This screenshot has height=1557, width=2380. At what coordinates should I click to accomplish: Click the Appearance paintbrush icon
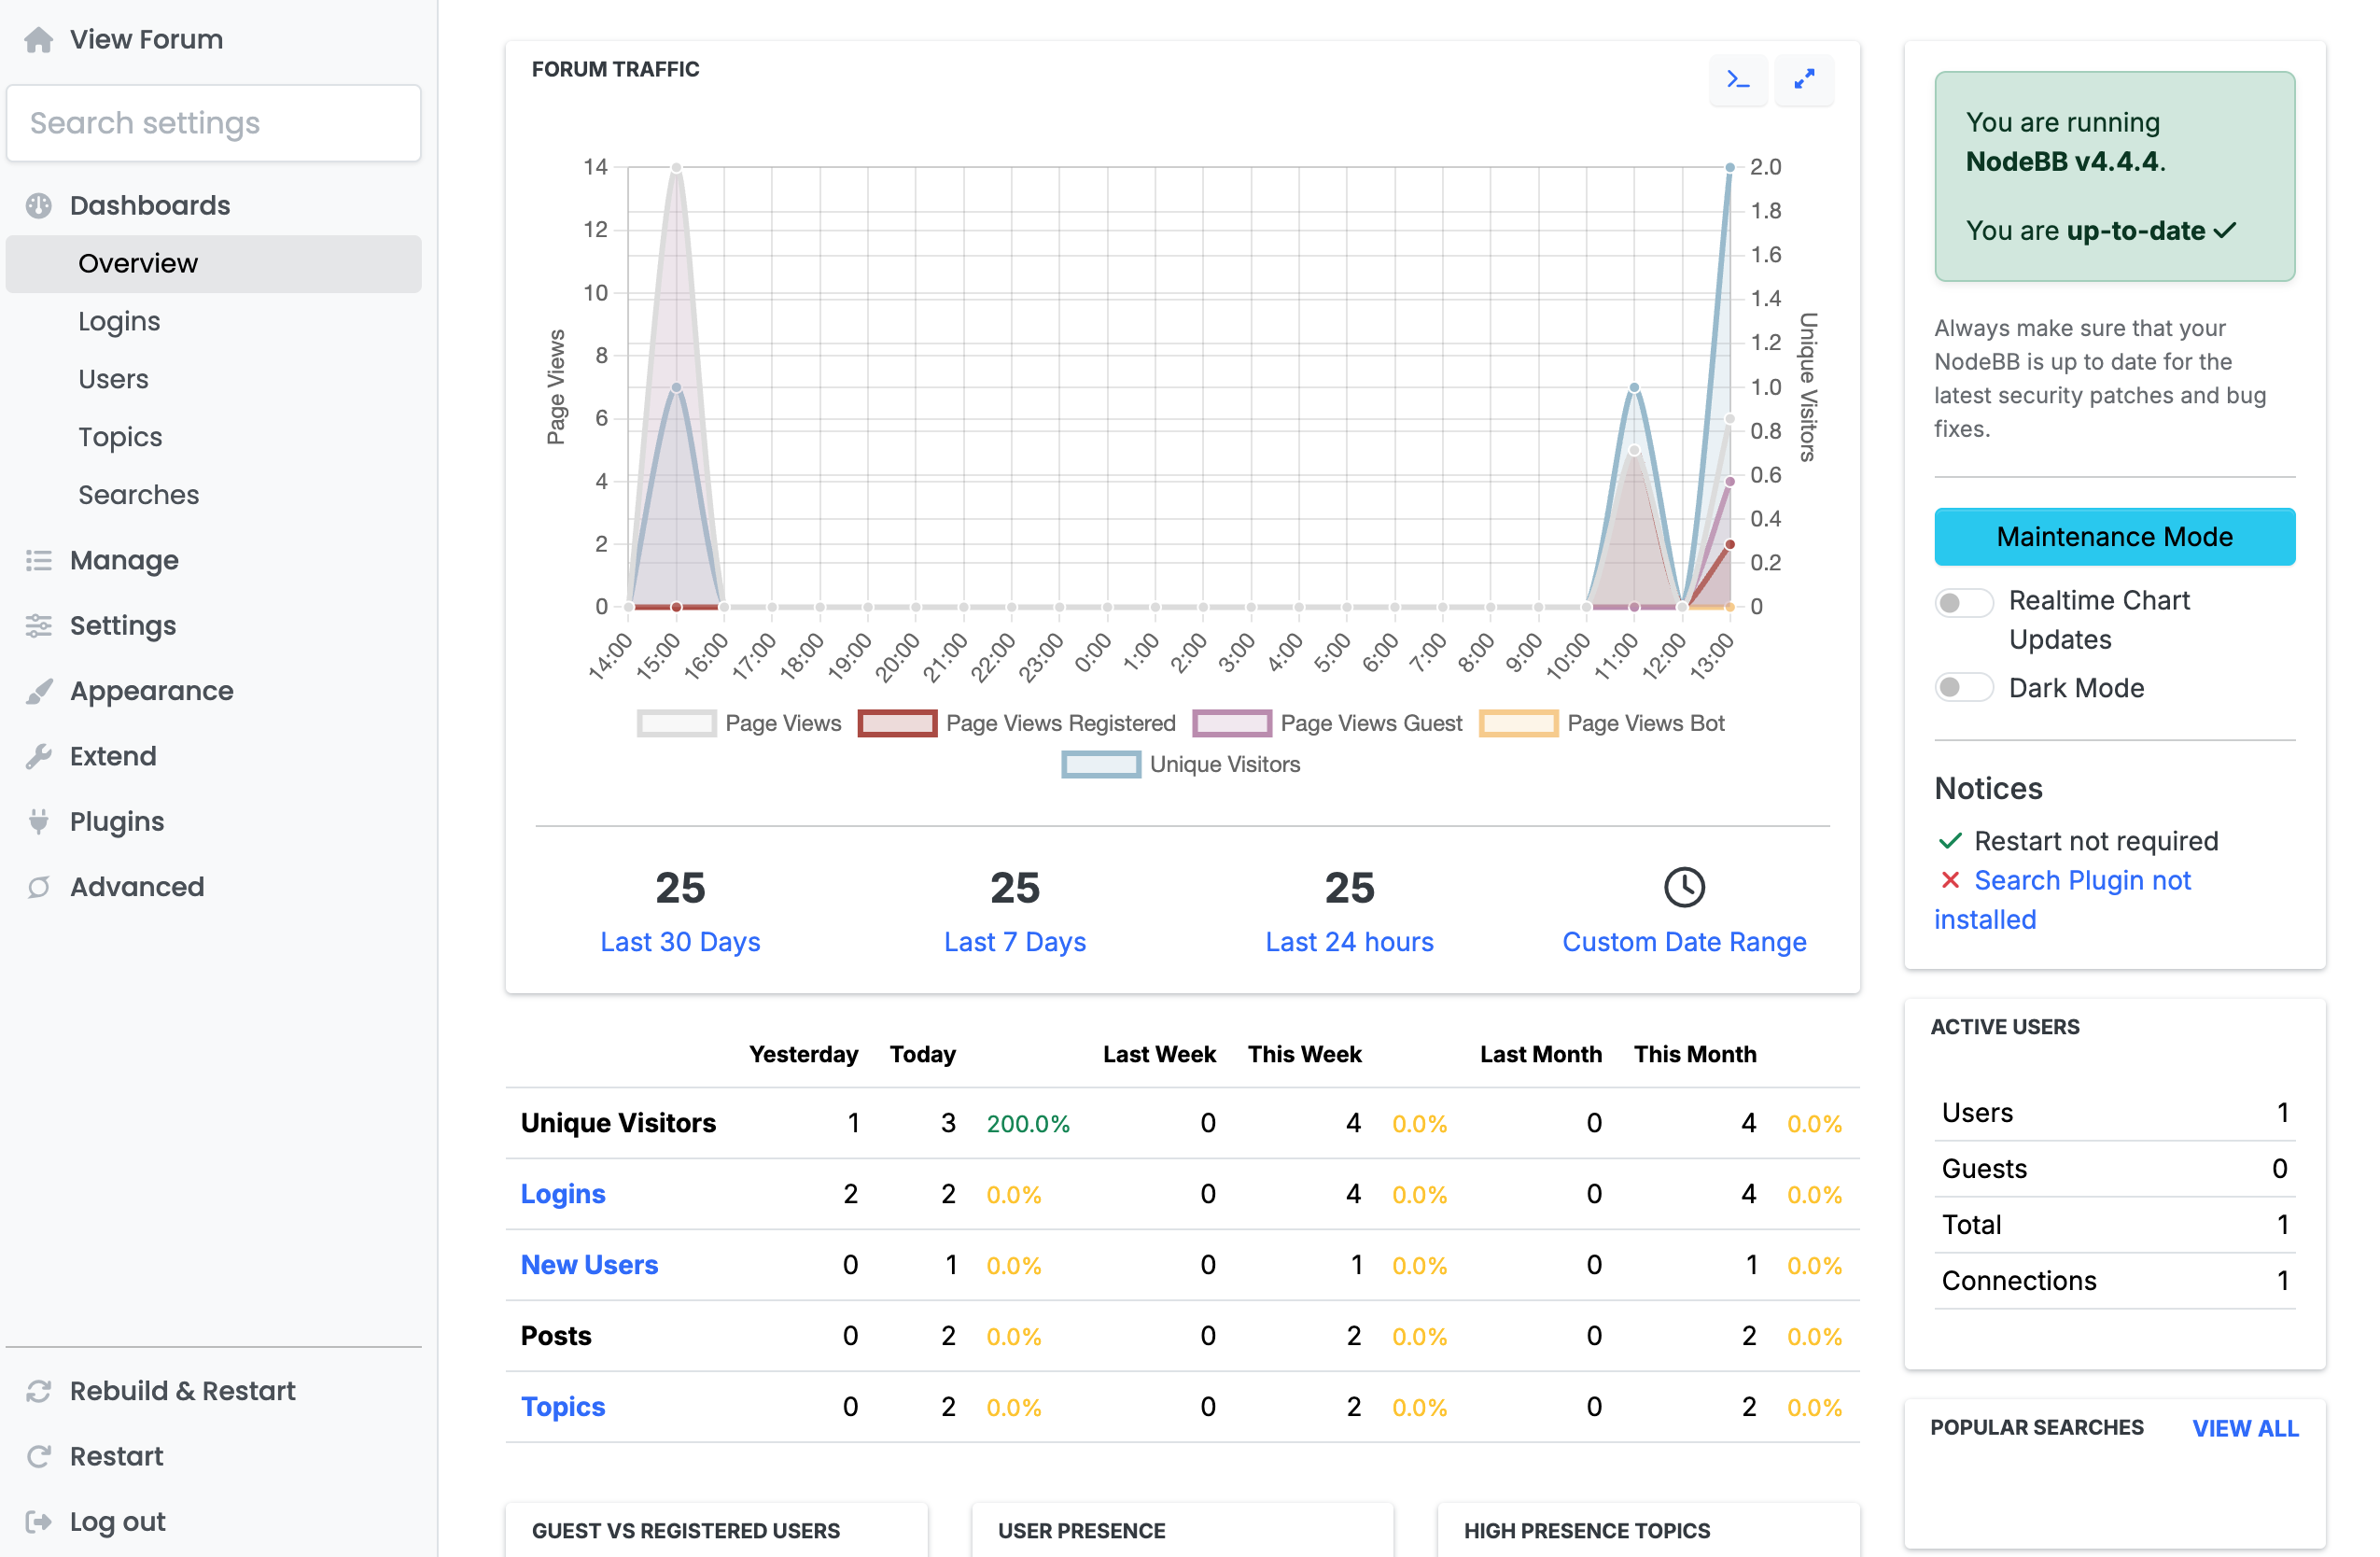click(x=39, y=690)
